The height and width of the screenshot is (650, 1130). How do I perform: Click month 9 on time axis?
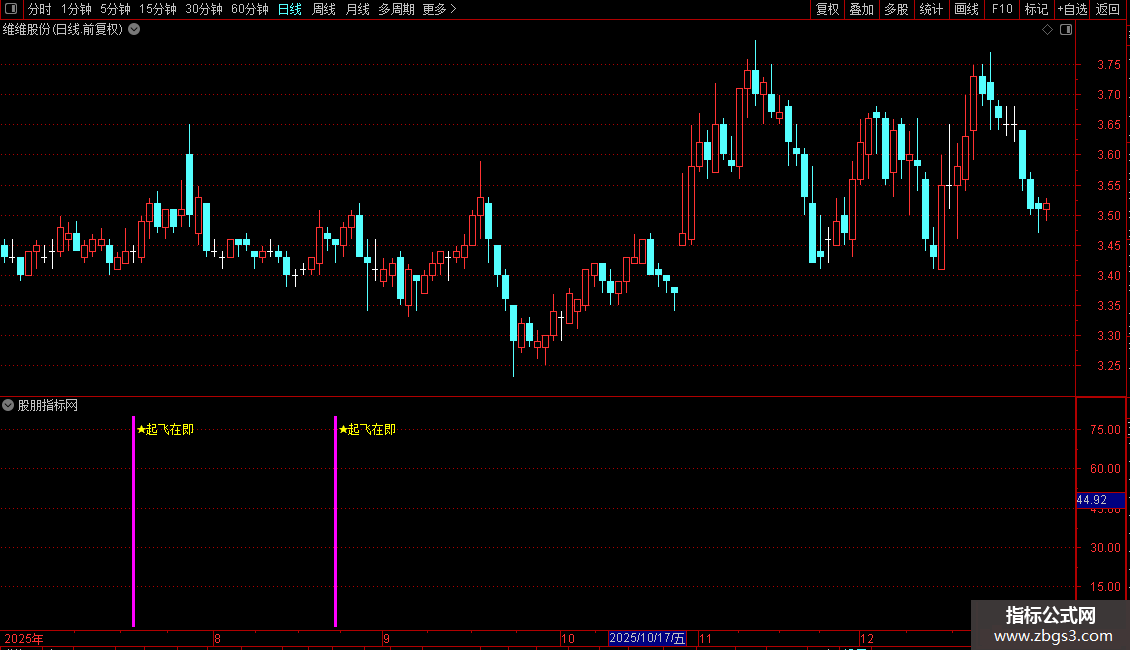point(386,638)
